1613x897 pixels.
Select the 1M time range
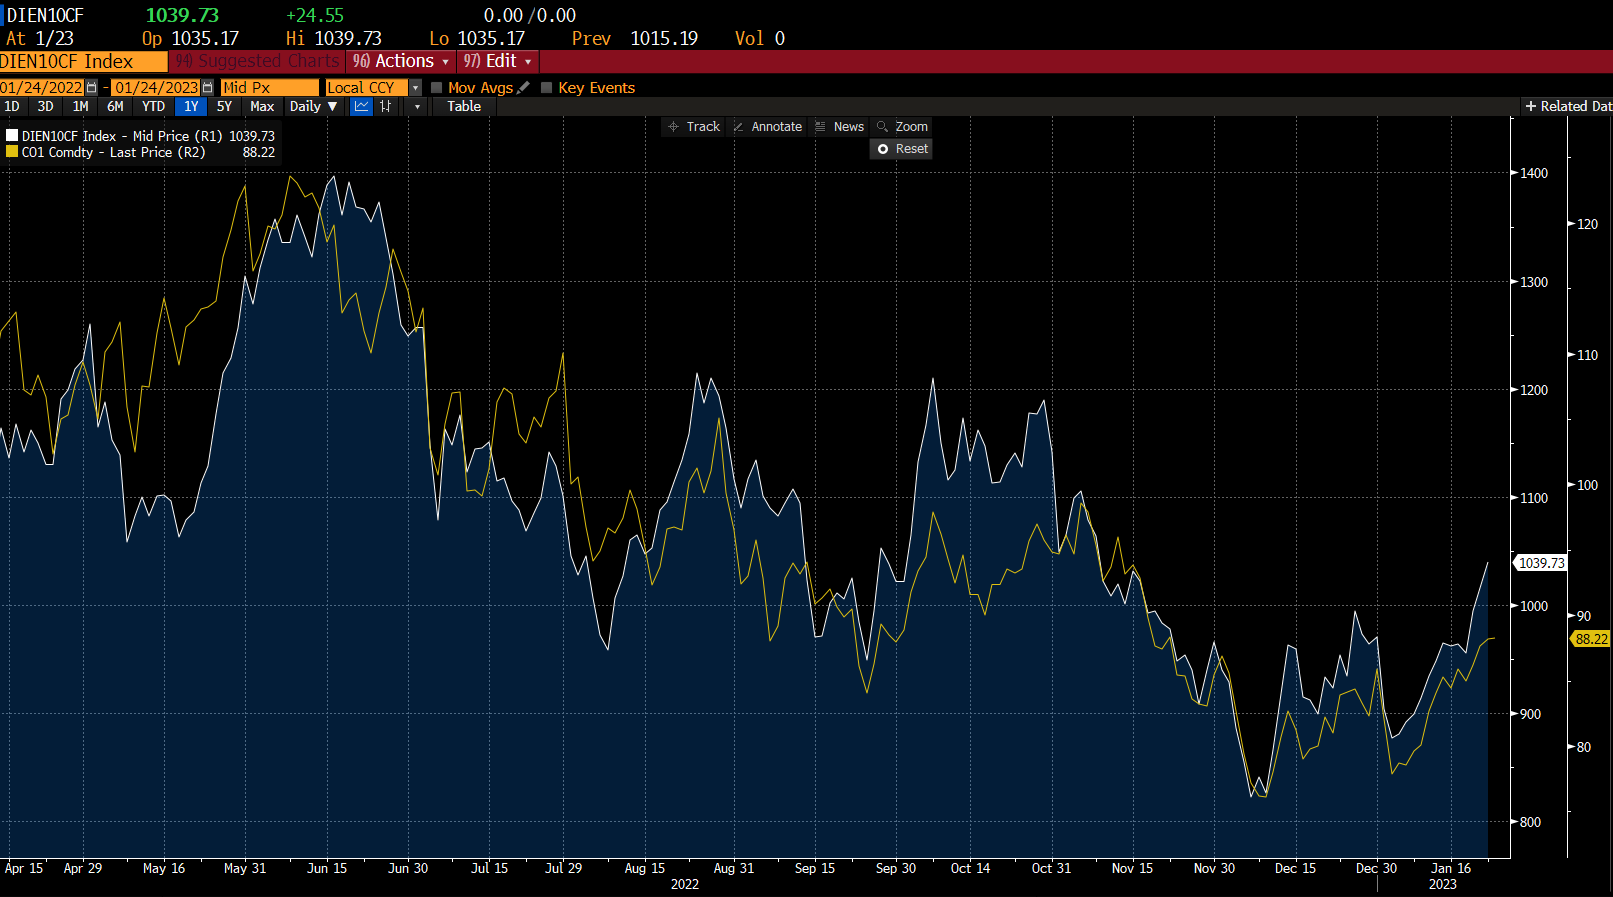coord(80,106)
